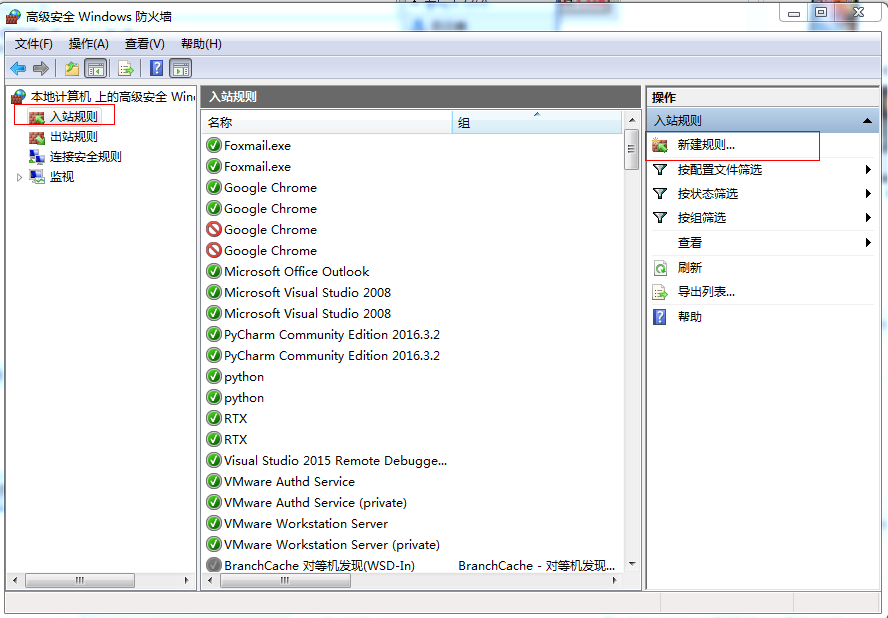Select the Microsoft Office Outlook rule
The image size is (888, 618).
coord(296,271)
